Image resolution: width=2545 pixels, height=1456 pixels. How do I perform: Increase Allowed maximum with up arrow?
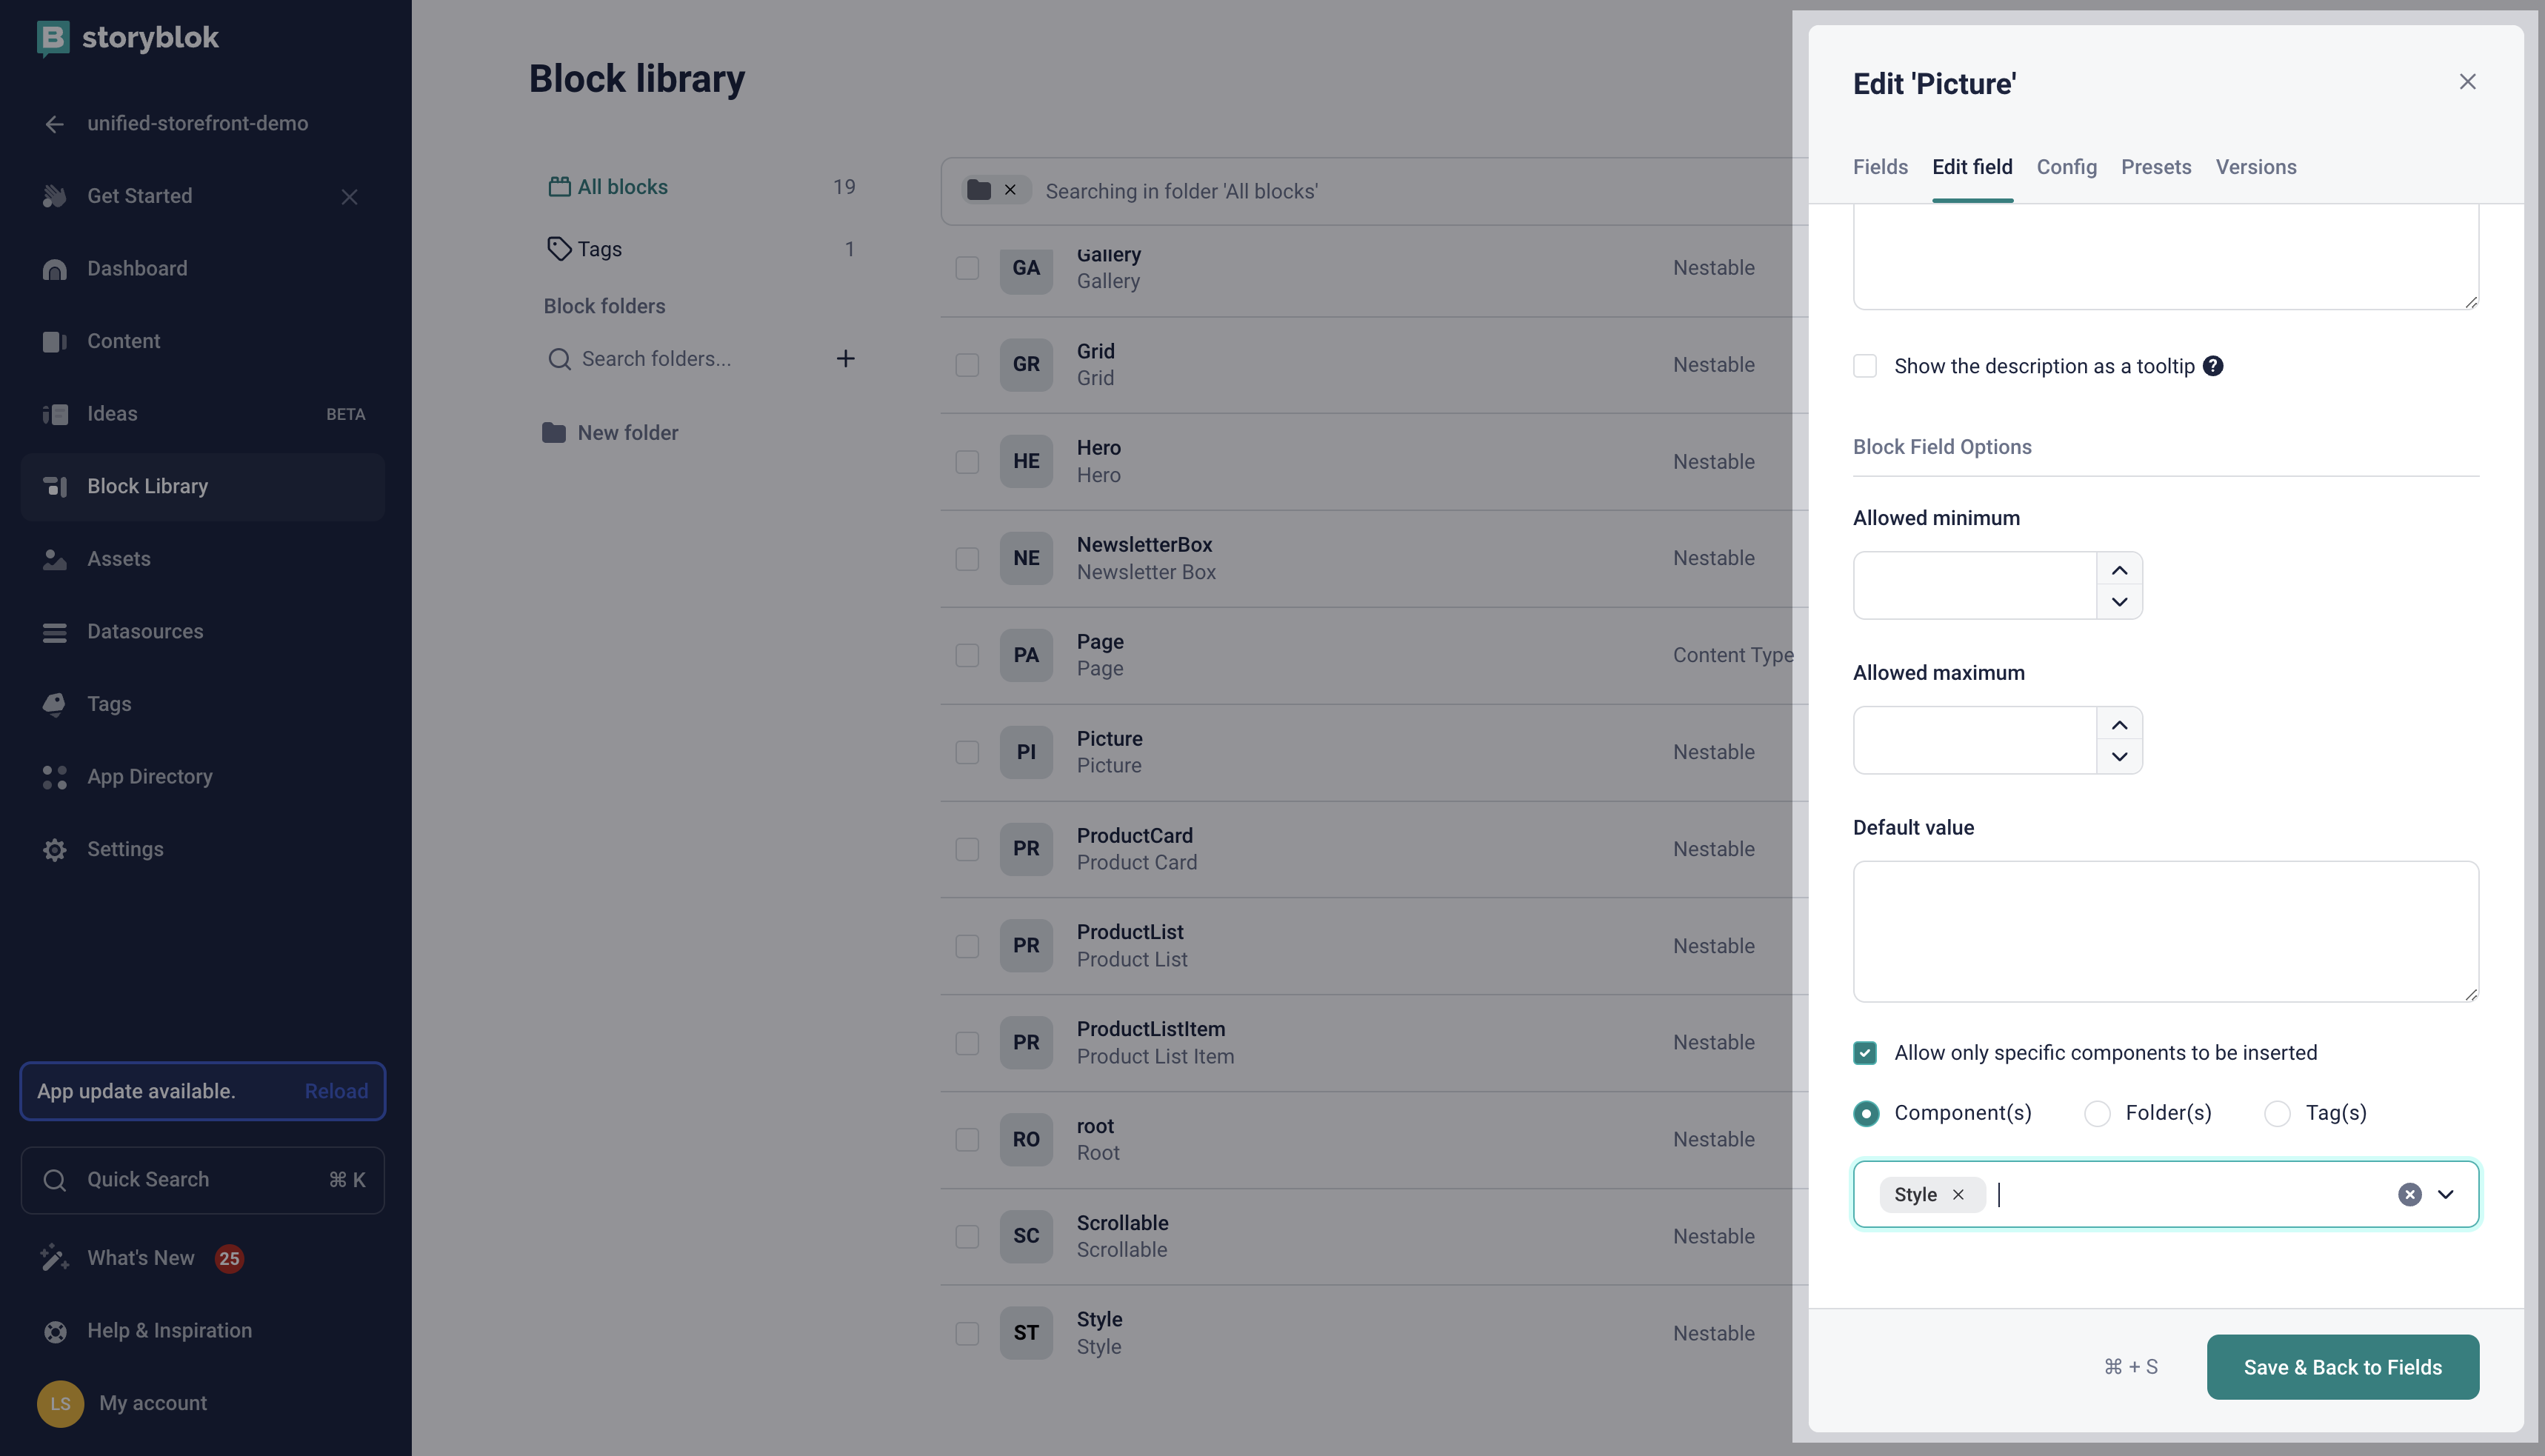pos(2119,725)
